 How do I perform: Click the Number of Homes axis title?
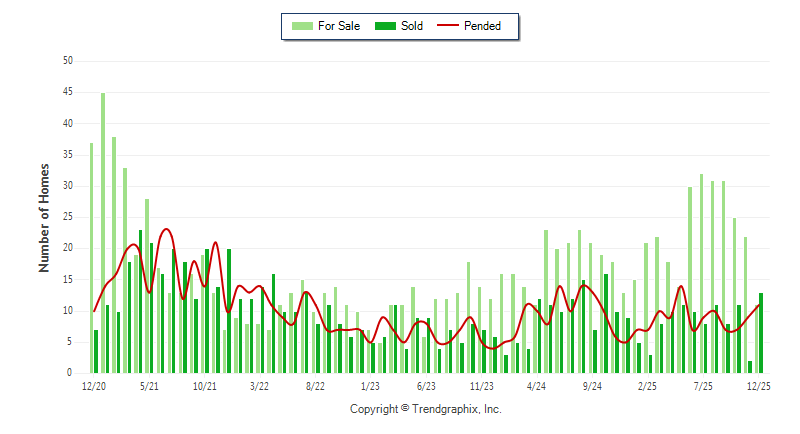tap(44, 217)
